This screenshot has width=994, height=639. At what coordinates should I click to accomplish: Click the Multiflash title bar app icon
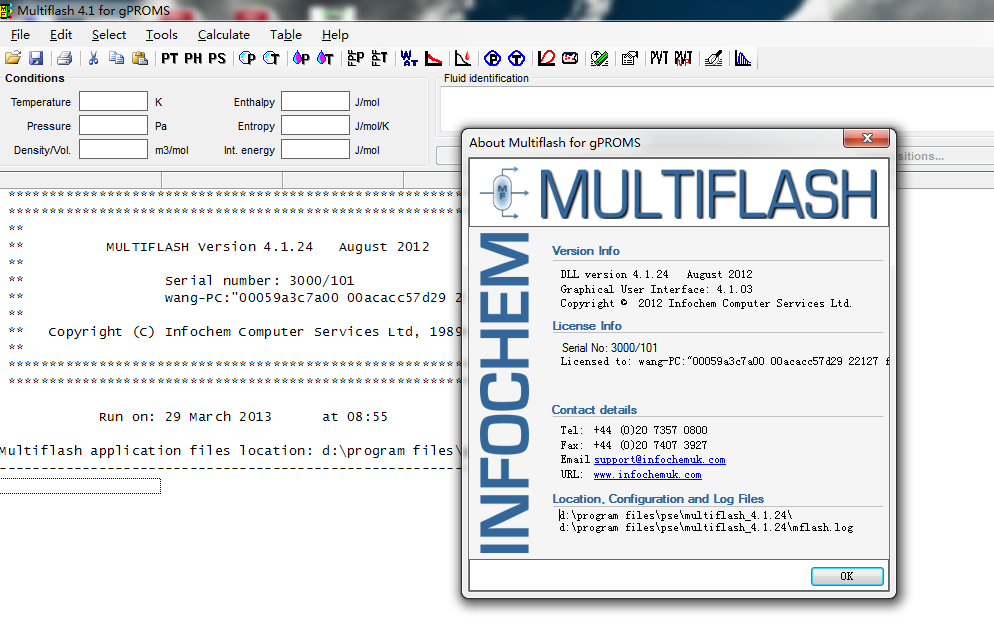pyautogui.click(x=6, y=10)
